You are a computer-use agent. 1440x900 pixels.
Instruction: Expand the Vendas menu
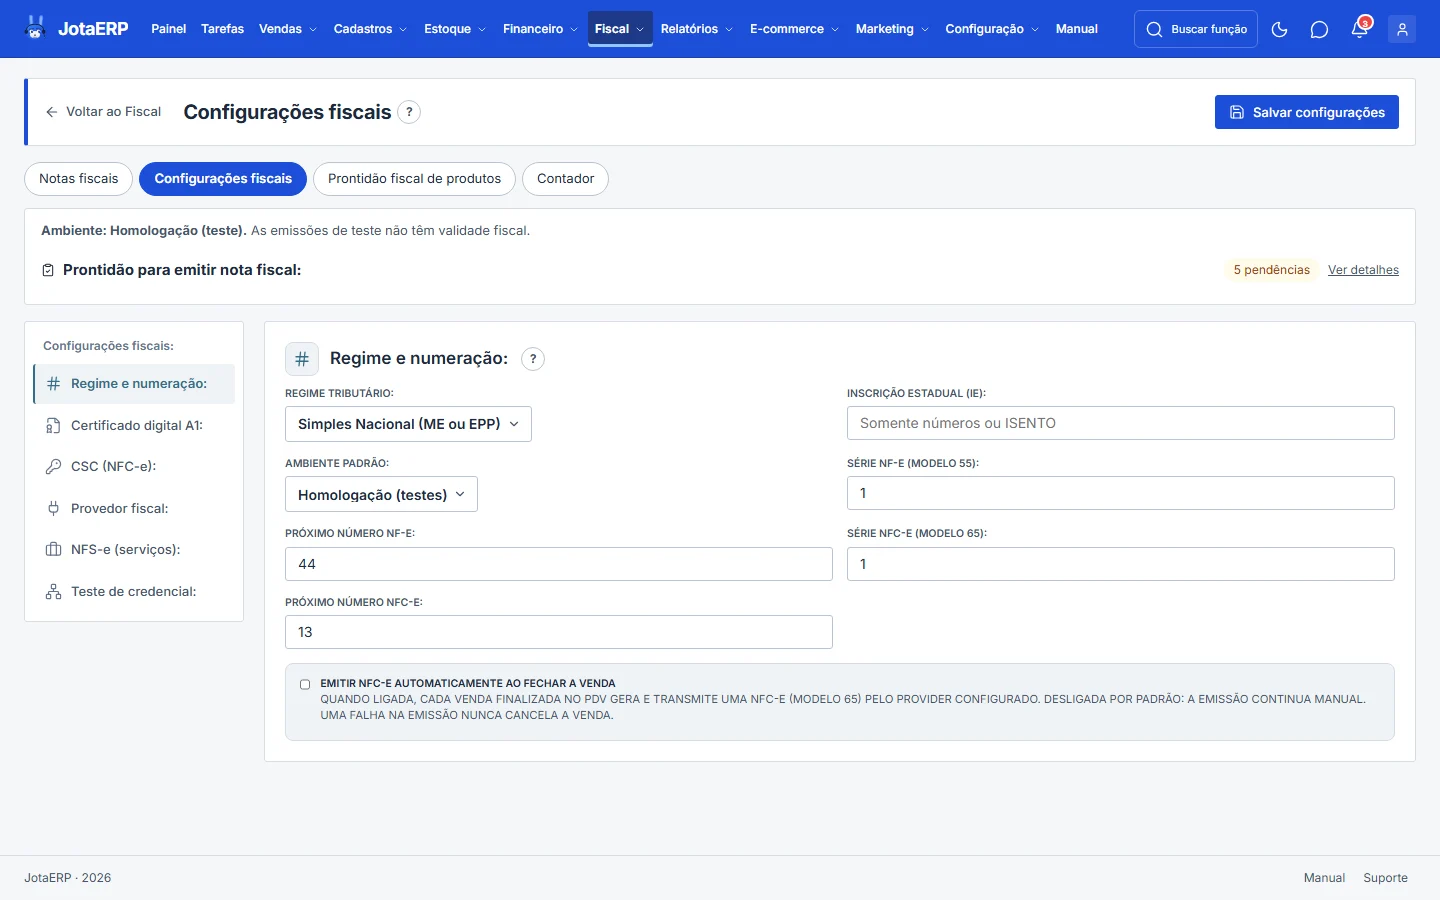pyautogui.click(x=287, y=29)
